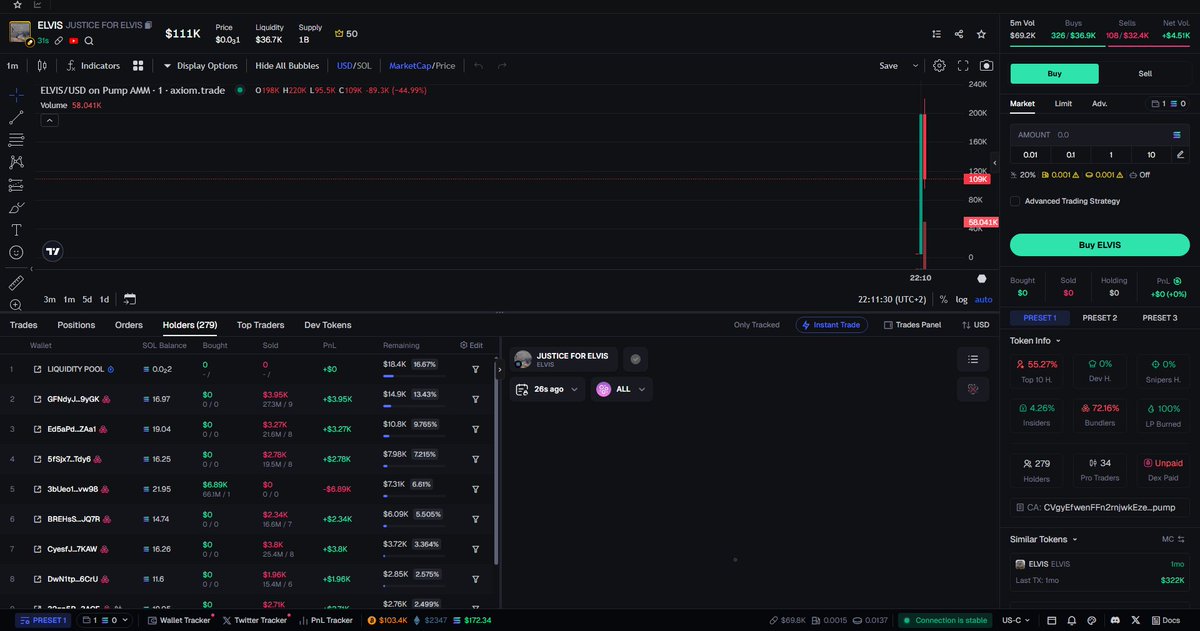Open the ALL source filter dropdown
This screenshot has height=631, width=1200.
pyautogui.click(x=622, y=389)
